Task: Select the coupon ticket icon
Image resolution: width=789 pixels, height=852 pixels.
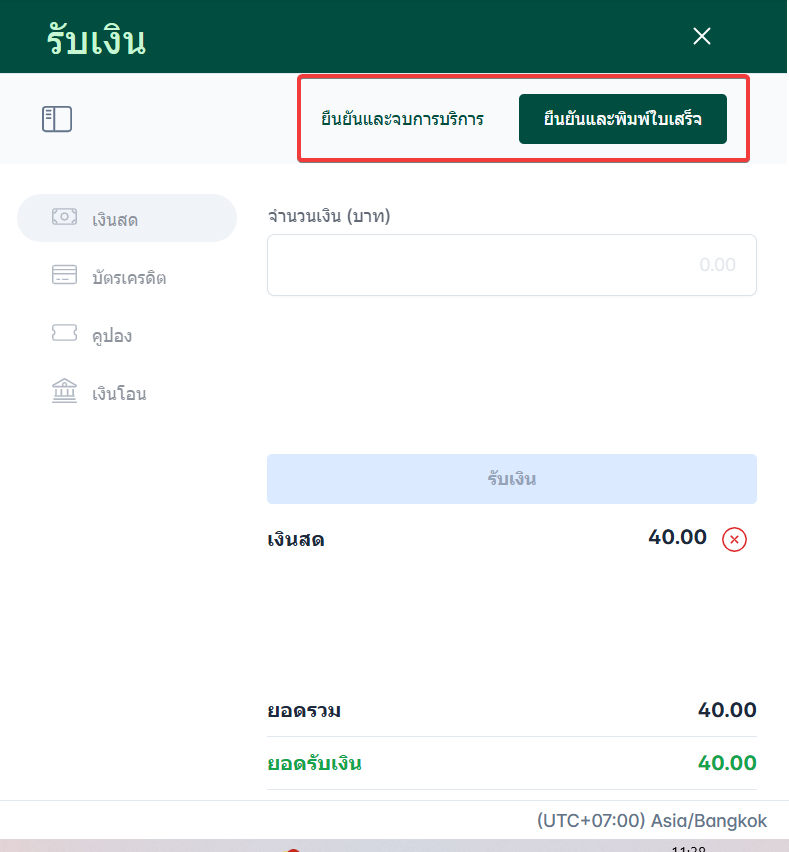Action: tap(64, 333)
